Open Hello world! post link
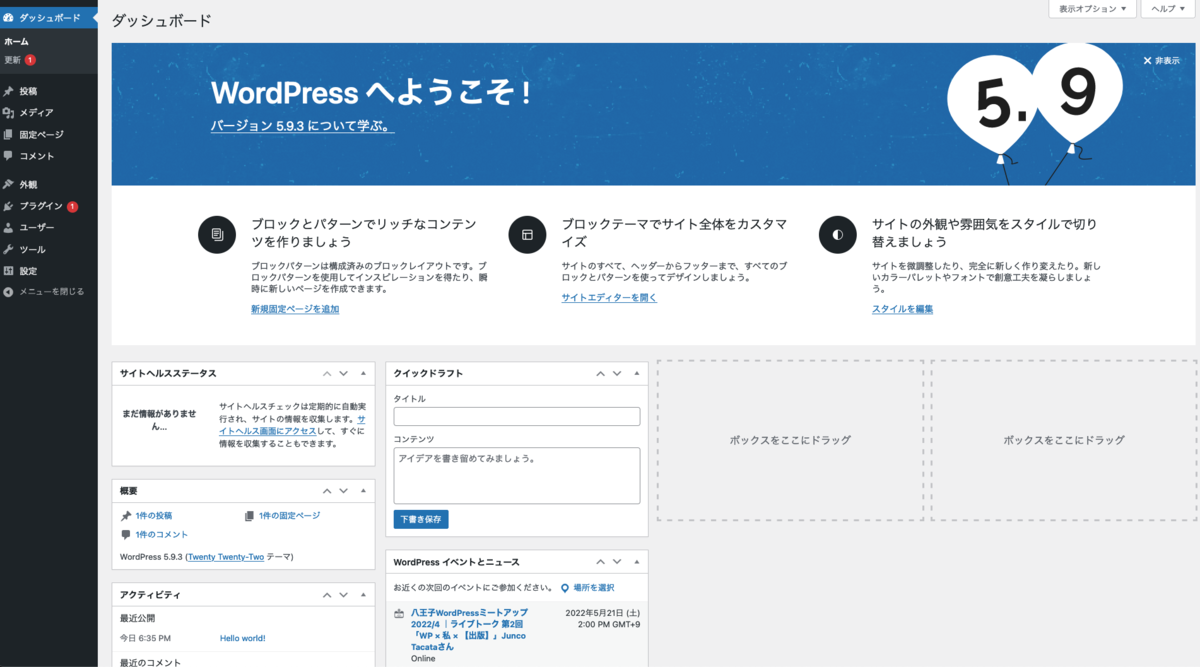The image size is (1200, 667). click(x=242, y=638)
